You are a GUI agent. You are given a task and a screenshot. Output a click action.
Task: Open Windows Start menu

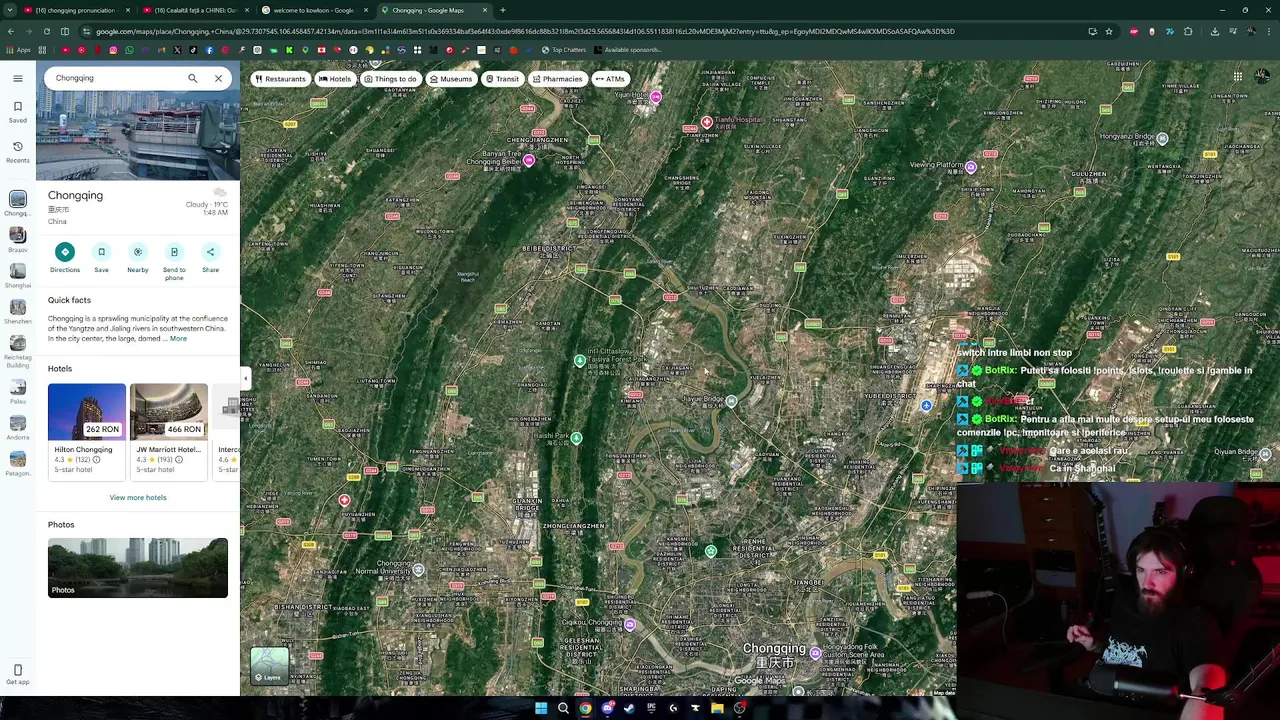(x=541, y=708)
